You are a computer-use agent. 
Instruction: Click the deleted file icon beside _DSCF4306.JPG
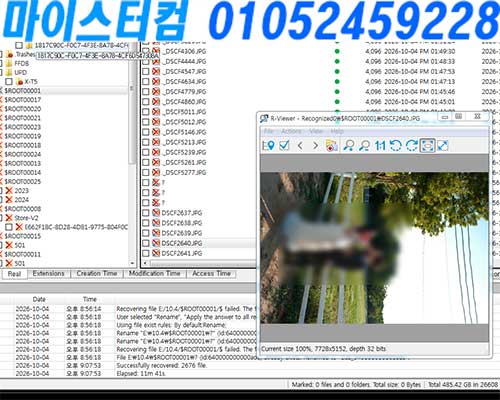[156, 51]
